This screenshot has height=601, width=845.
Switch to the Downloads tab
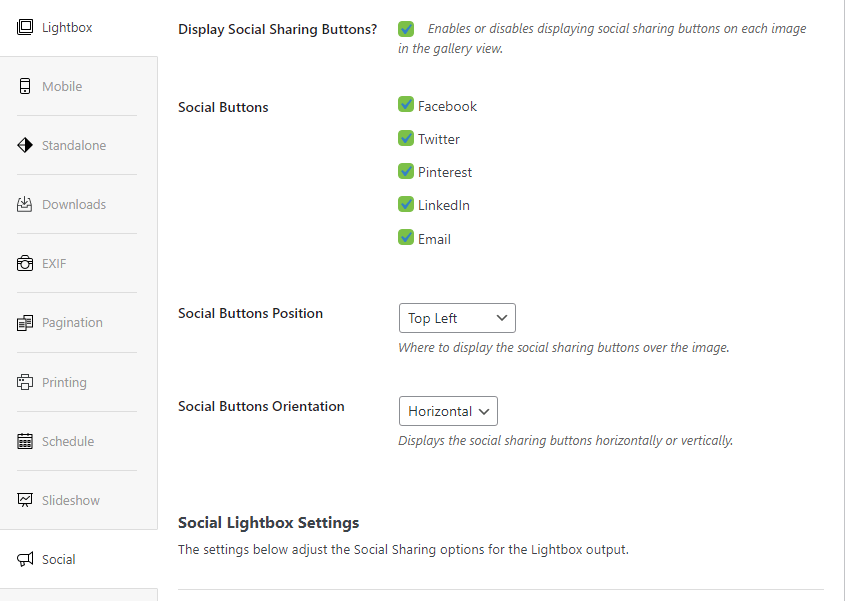73,204
